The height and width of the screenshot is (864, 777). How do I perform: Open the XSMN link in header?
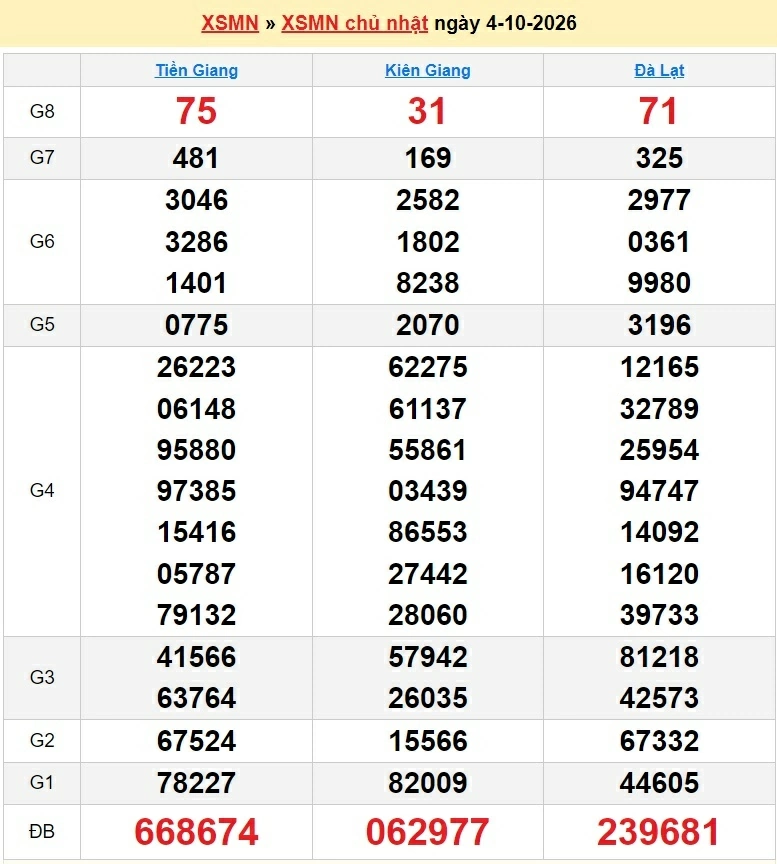click(230, 23)
